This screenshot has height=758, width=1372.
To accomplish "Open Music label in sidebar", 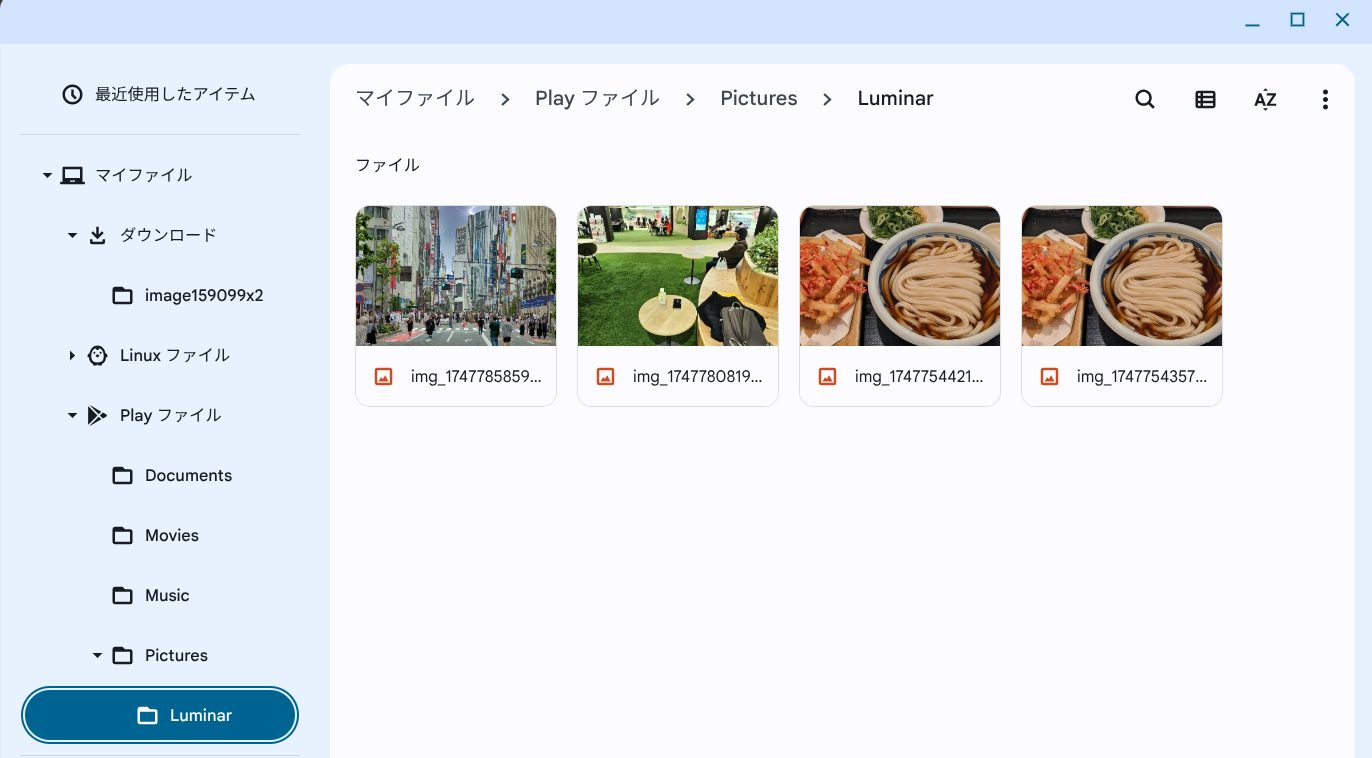I will [167, 596].
